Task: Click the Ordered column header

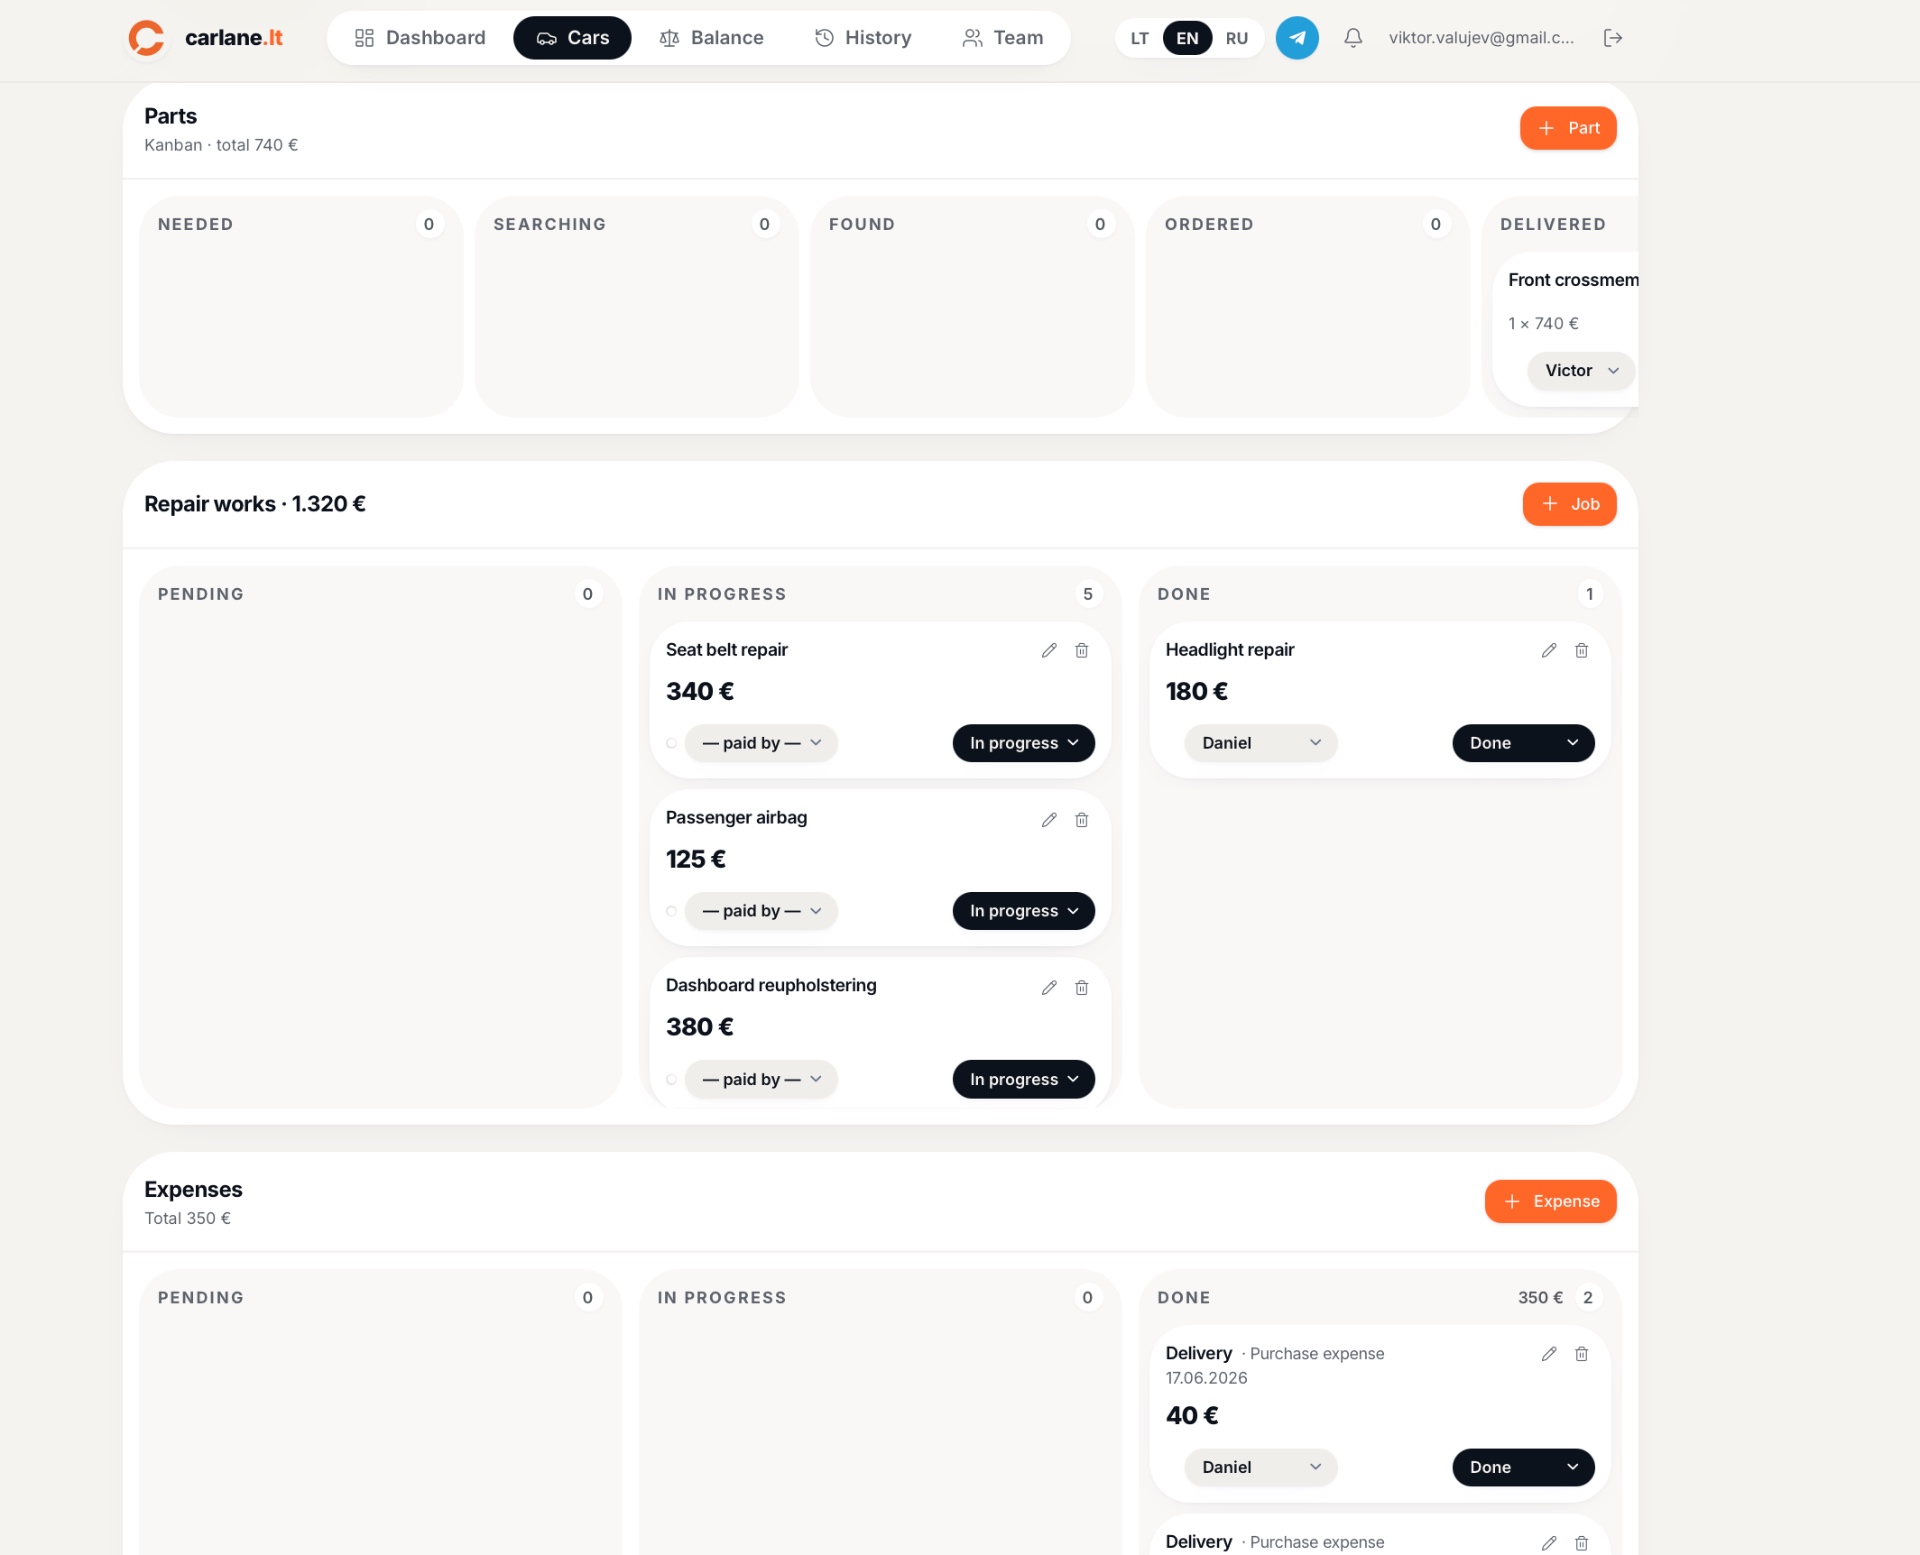Action: (x=1208, y=224)
